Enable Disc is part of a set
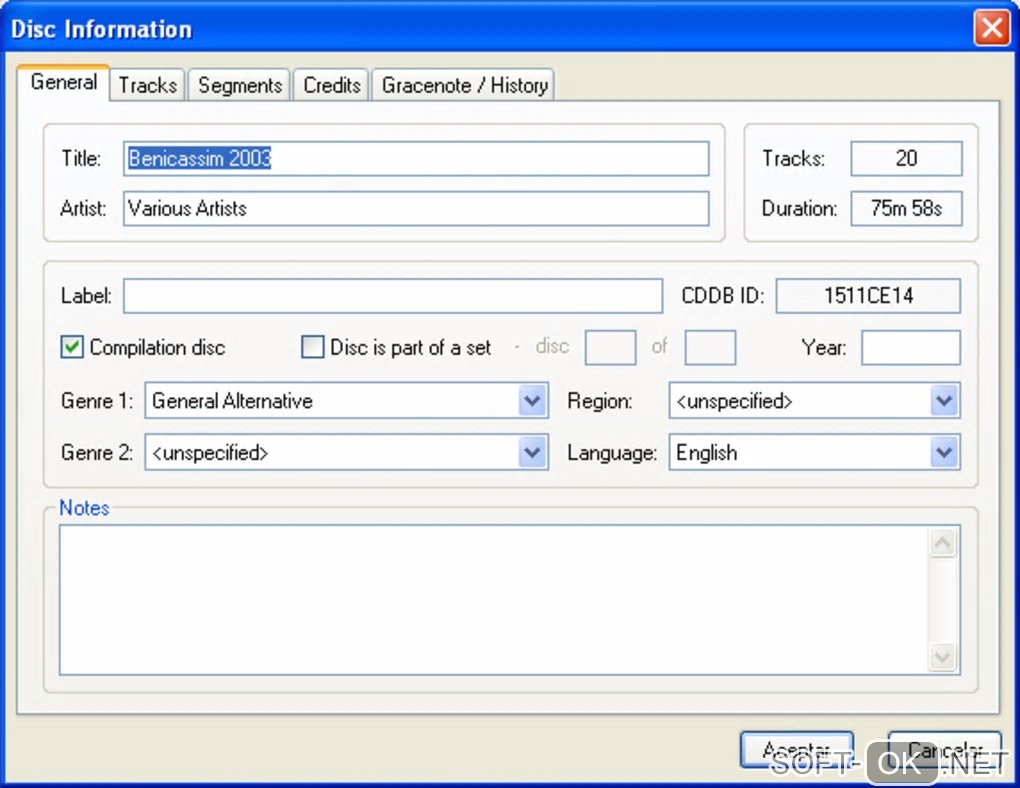The height and width of the screenshot is (788, 1020). pos(313,347)
